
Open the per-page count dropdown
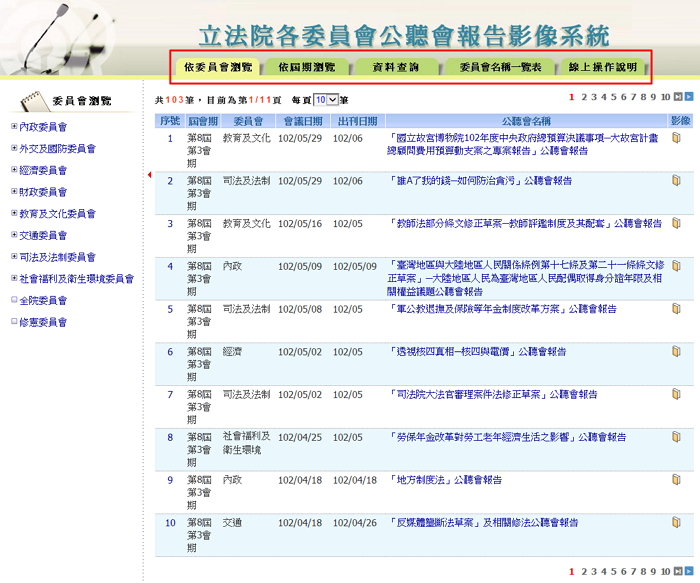[x=326, y=100]
